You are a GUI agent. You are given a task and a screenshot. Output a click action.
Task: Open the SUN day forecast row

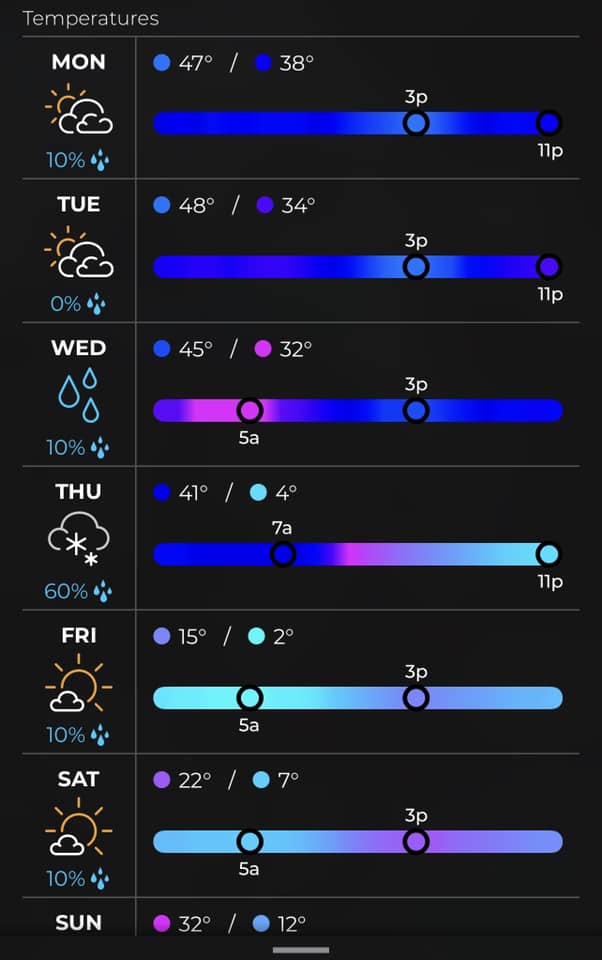[x=79, y=922]
